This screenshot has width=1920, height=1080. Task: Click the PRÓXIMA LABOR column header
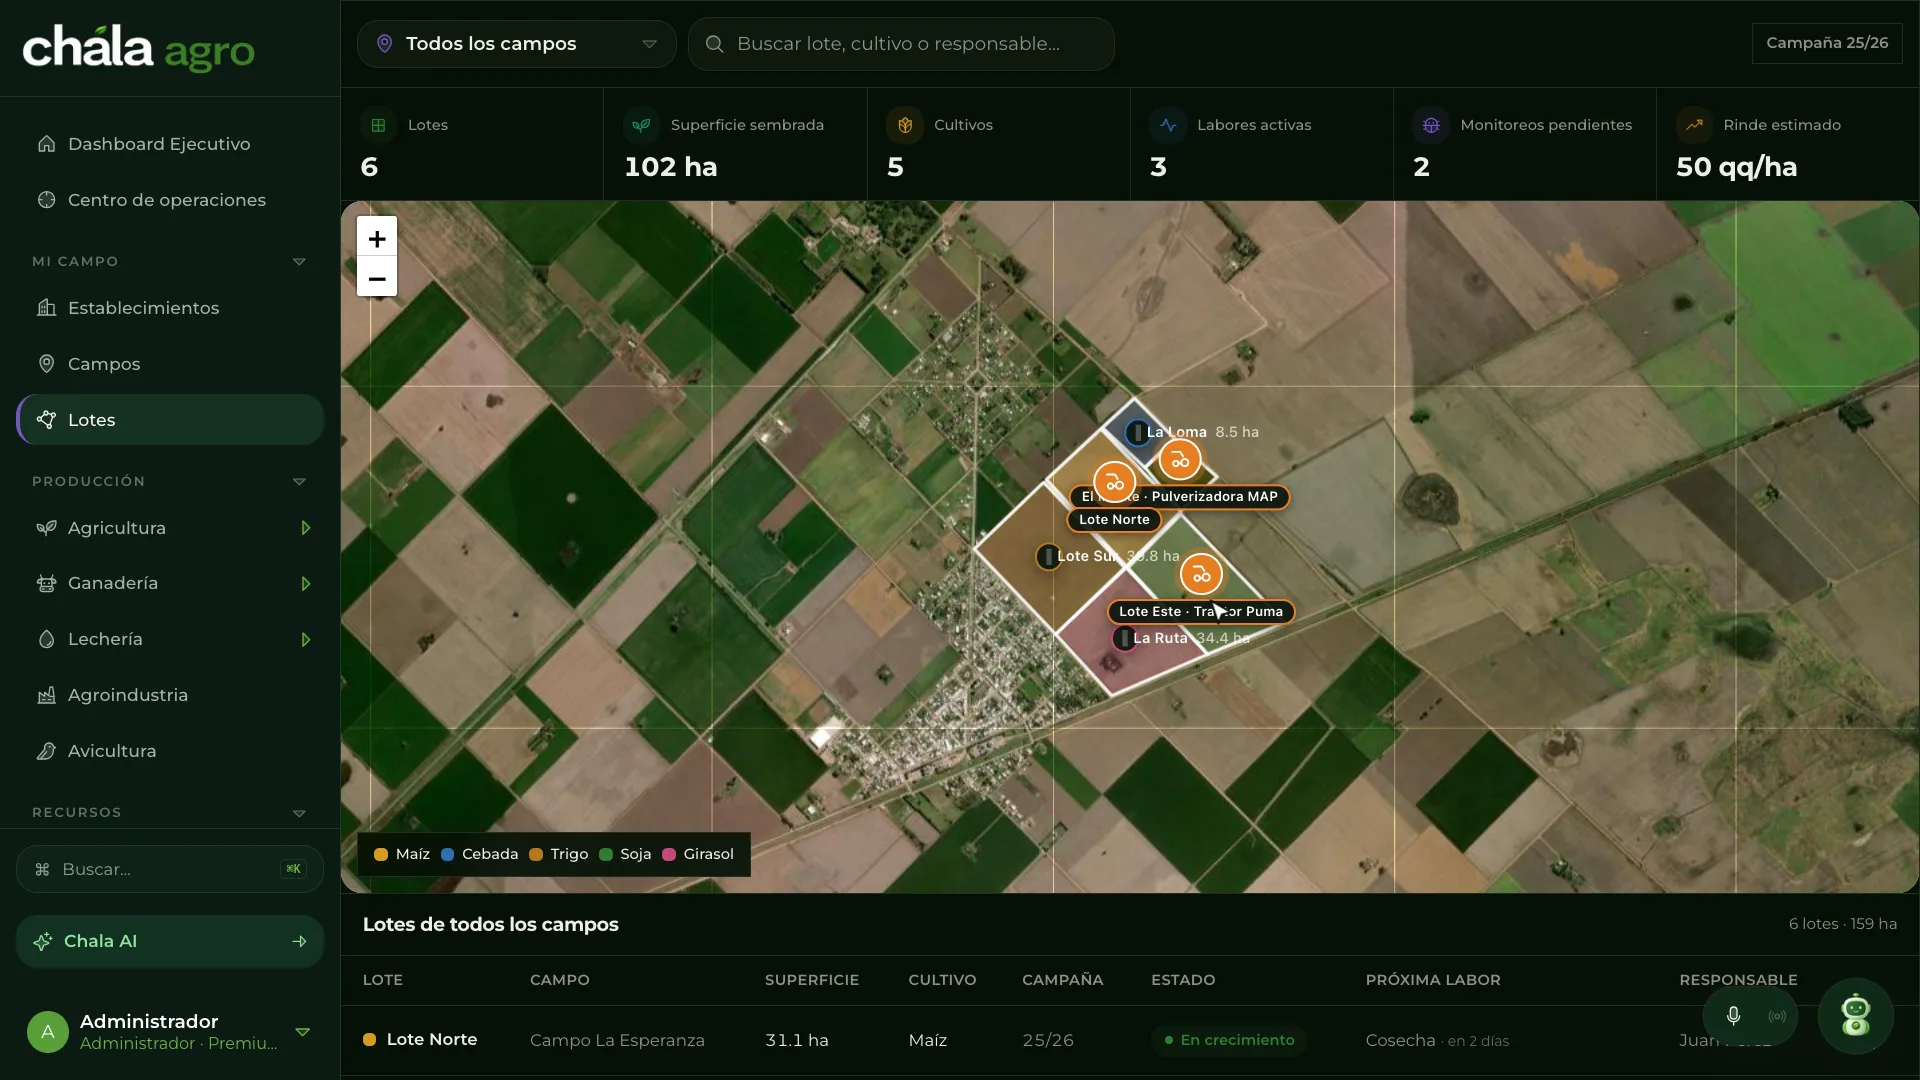(1433, 980)
